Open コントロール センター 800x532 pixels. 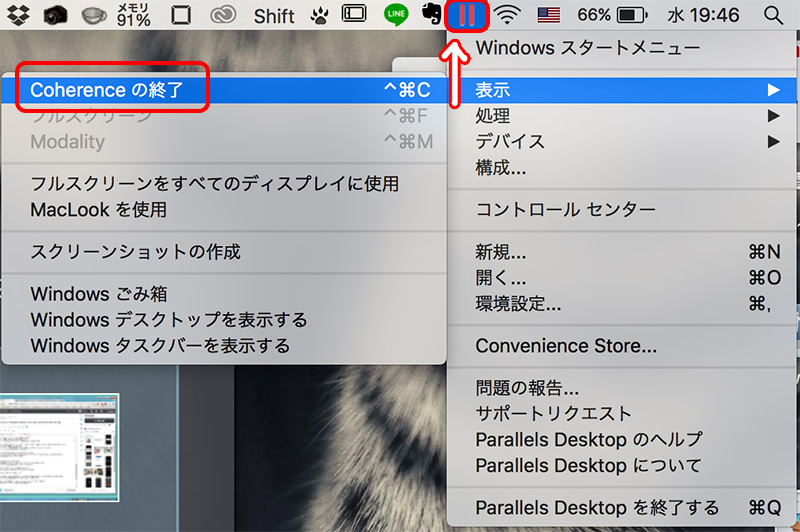point(622,210)
